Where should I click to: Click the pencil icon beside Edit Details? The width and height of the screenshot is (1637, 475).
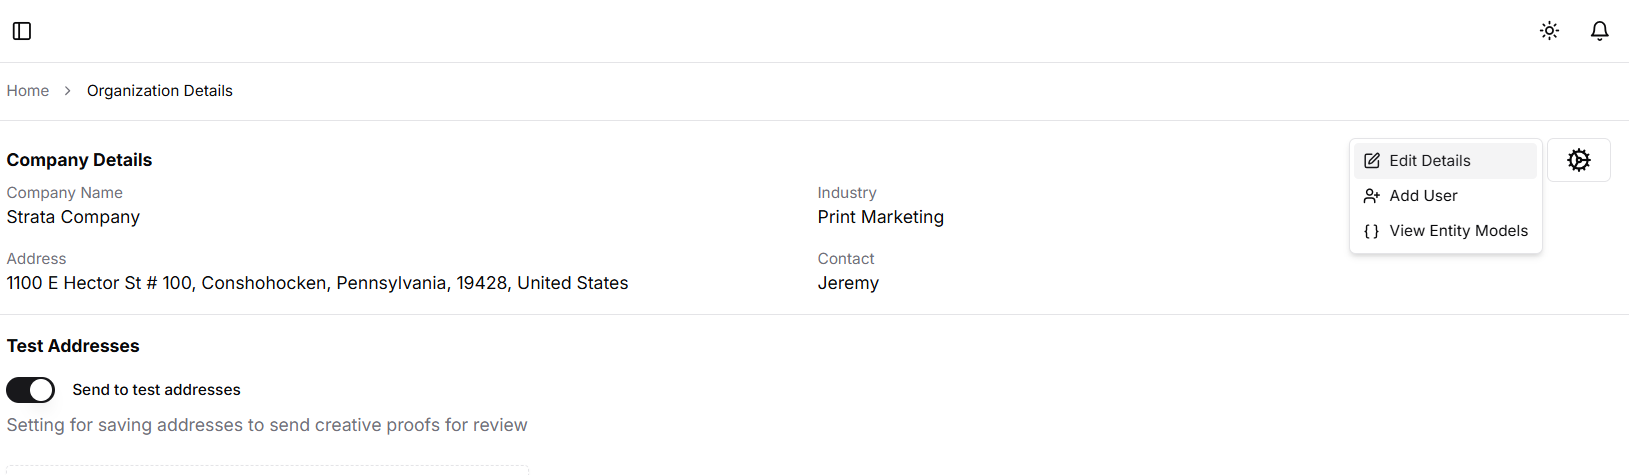pos(1372,161)
